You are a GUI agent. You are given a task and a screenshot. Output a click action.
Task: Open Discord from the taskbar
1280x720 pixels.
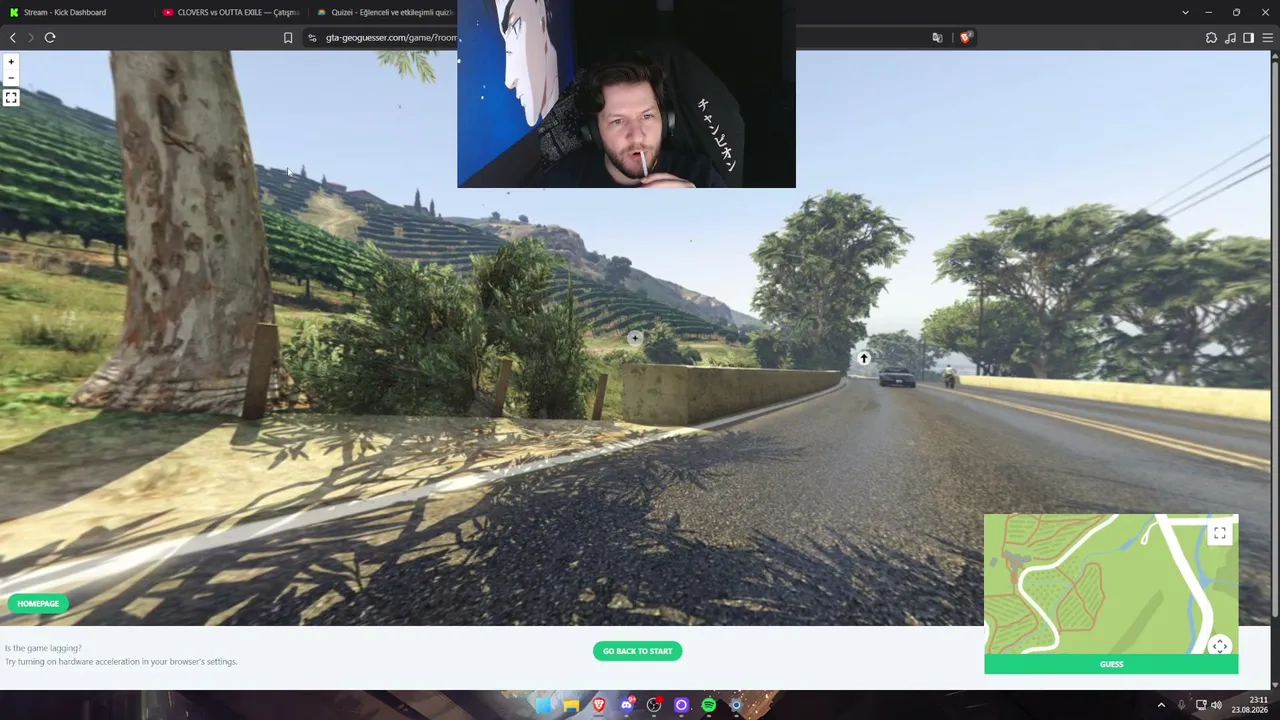[x=627, y=705]
